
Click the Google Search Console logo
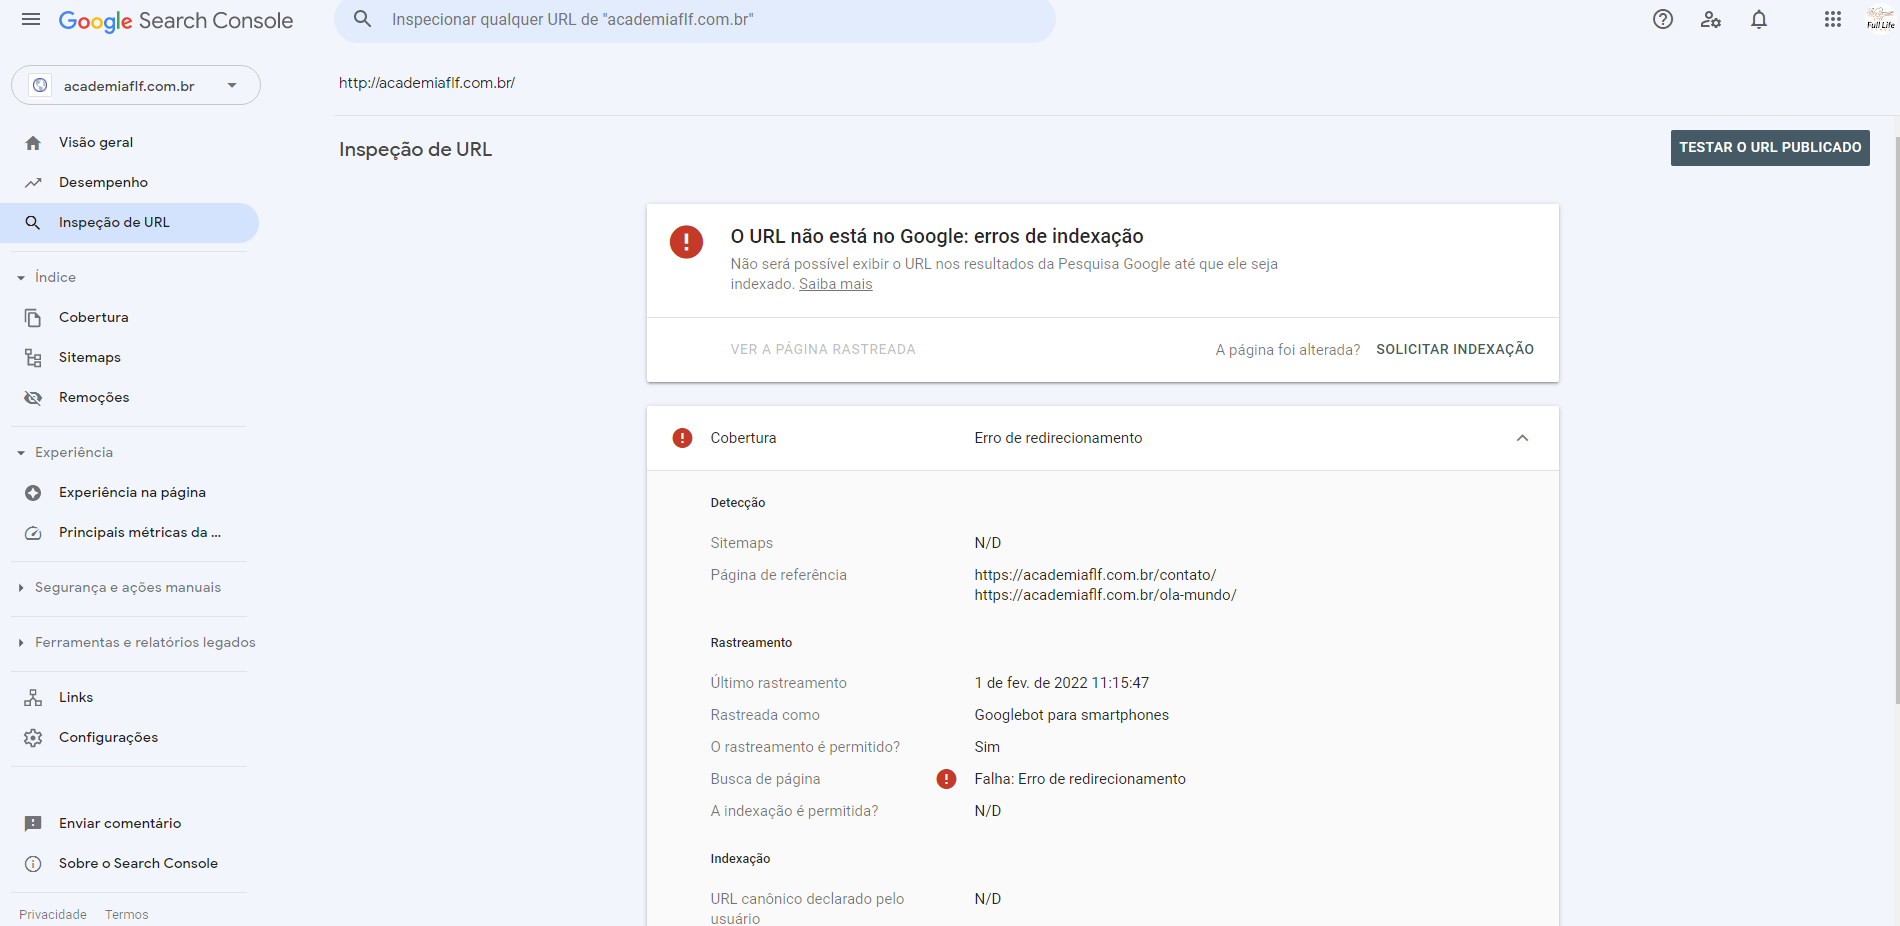point(176,21)
